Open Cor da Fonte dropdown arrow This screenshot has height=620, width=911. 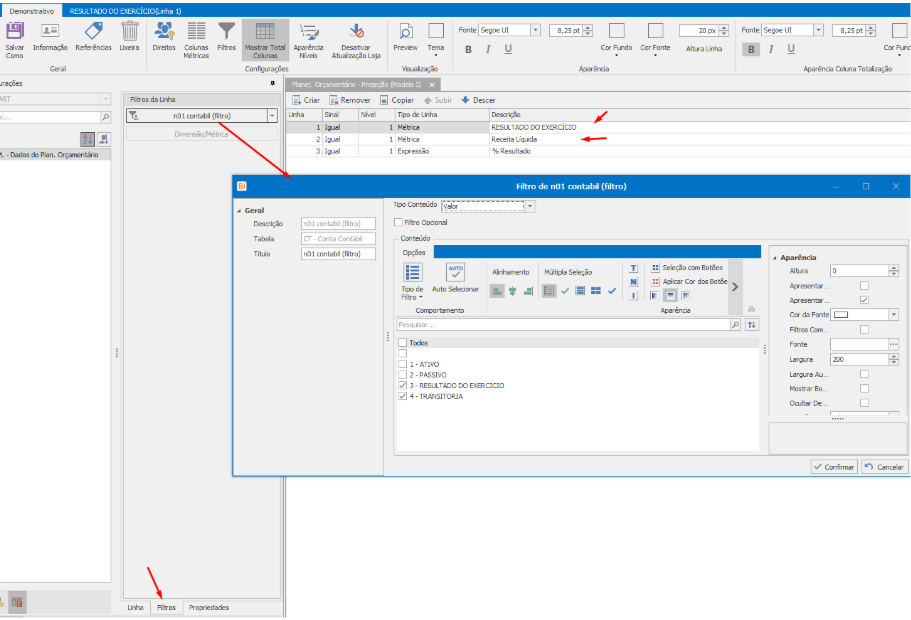click(x=894, y=314)
